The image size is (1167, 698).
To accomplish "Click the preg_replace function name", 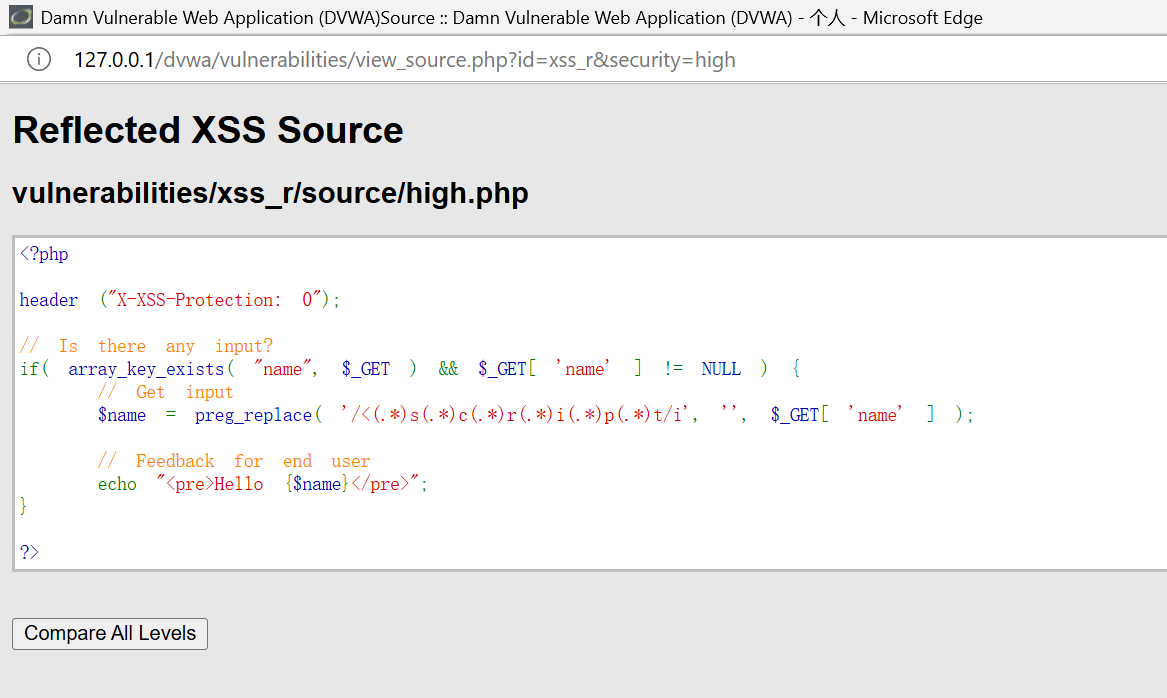I will [253, 415].
